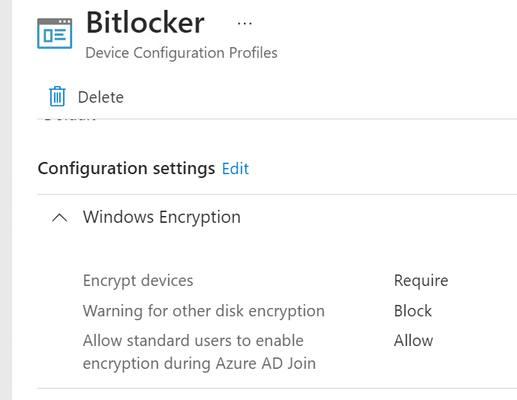Viewport: 517px width, 400px height.
Task: Select the Encrypt devices setting label
Action: click(x=138, y=280)
